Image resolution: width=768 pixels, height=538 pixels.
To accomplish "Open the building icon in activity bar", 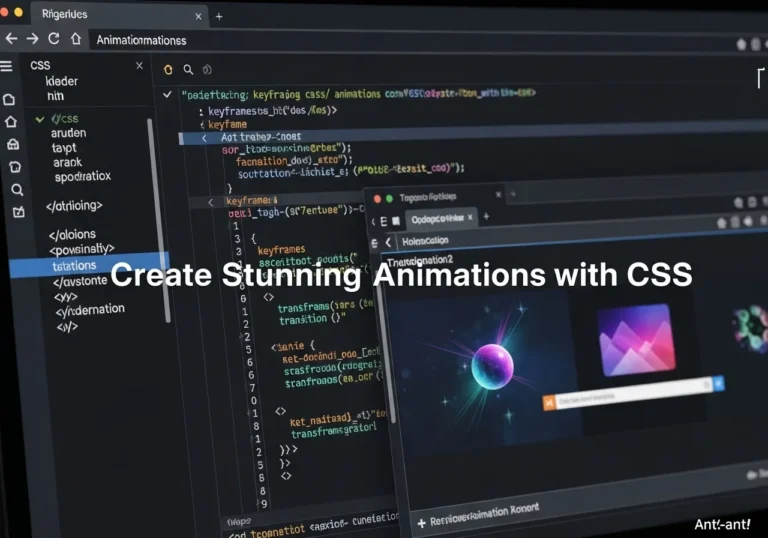I will point(13,144).
